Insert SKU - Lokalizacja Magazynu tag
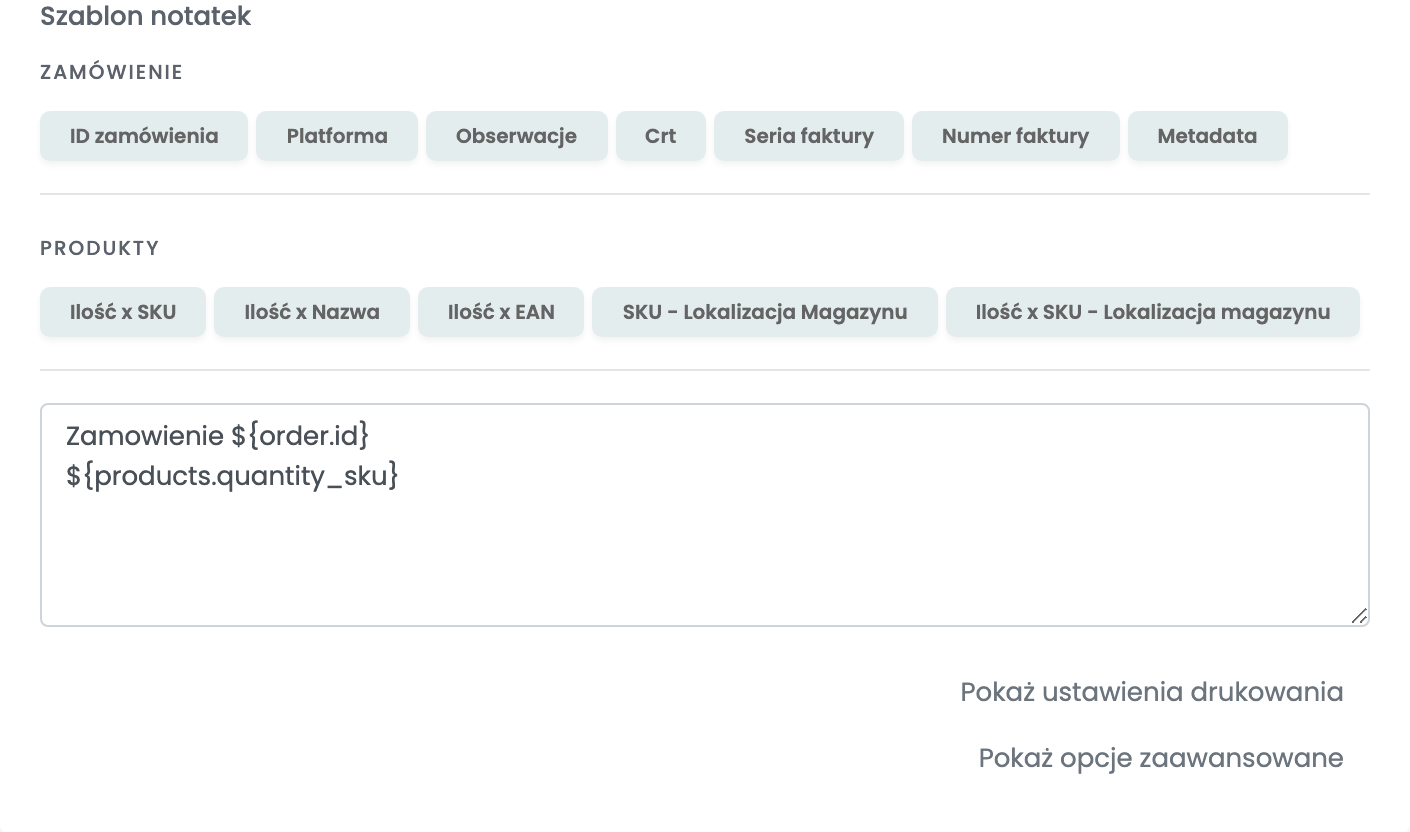The image size is (1410, 832). [x=765, y=312]
